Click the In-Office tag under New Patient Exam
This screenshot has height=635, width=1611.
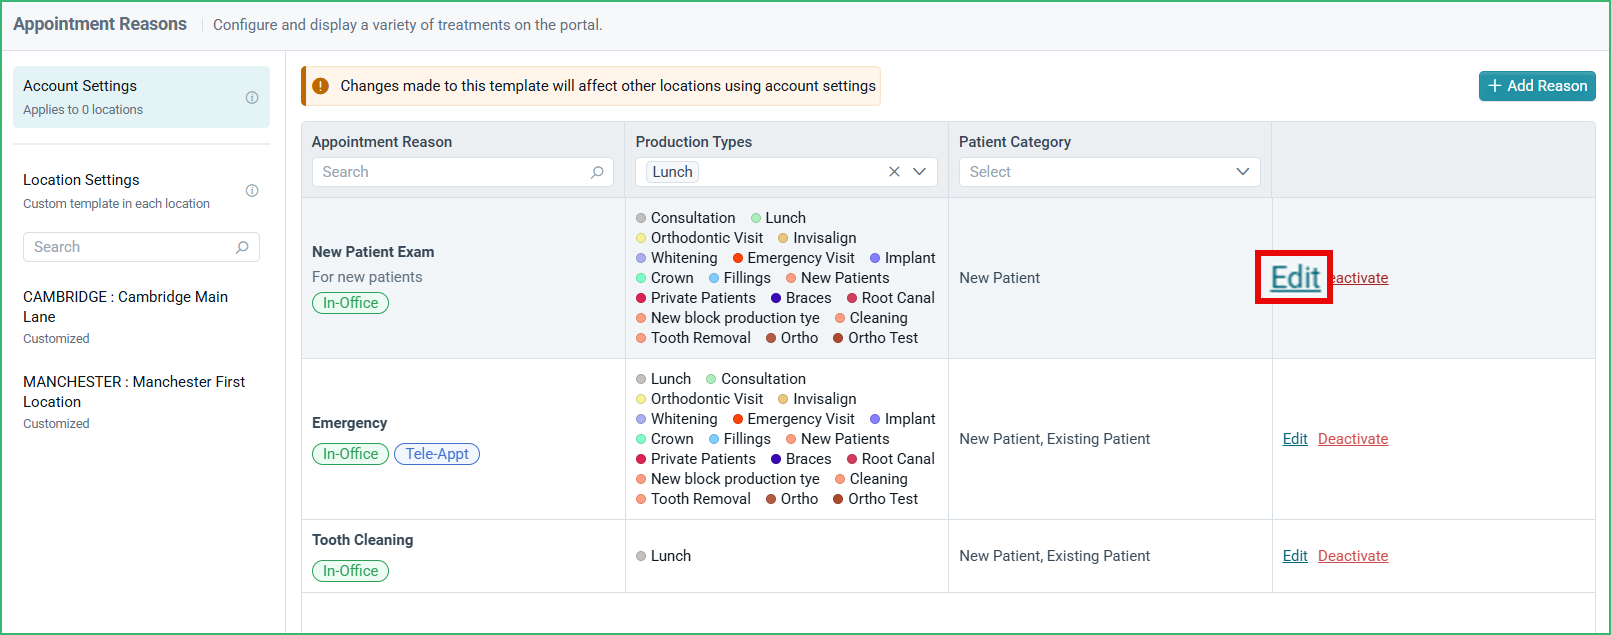pos(350,303)
